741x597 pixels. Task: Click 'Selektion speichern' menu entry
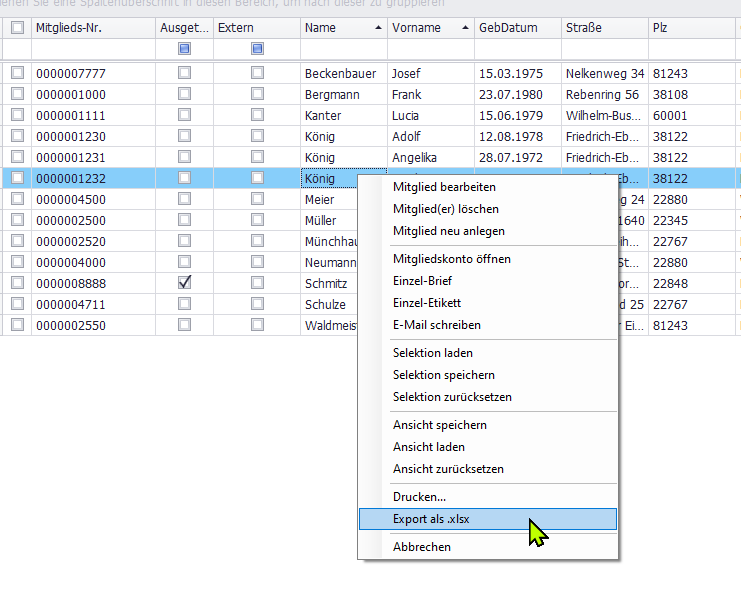tap(444, 375)
